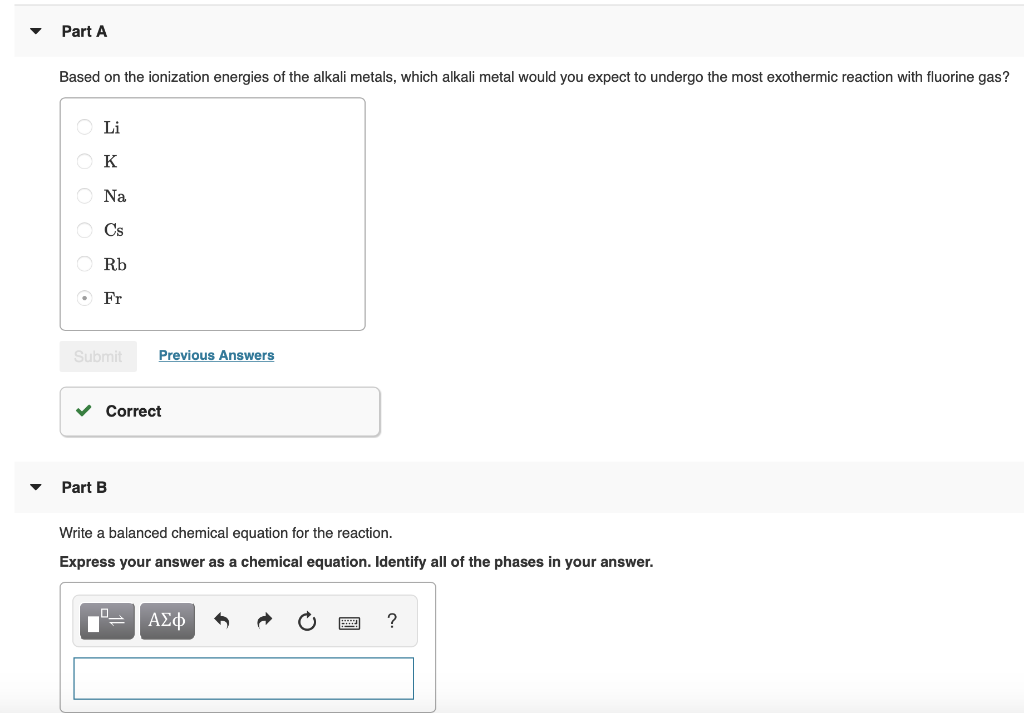Select the Cs radio button
This screenshot has width=1024, height=713.
click(x=85, y=229)
